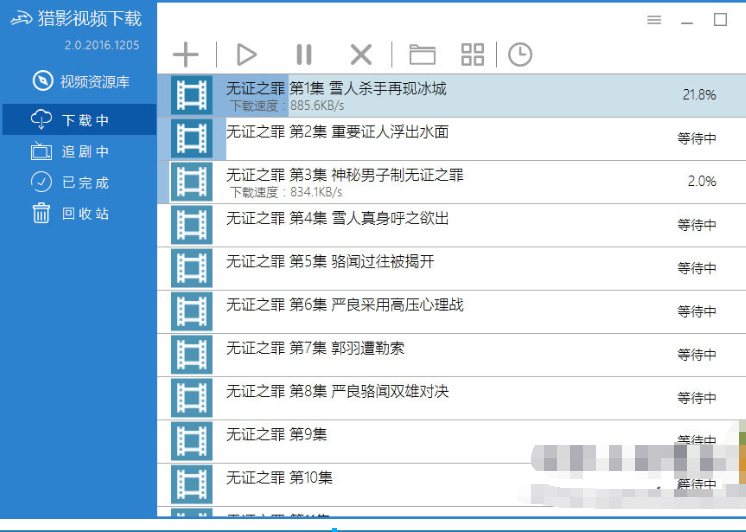The width and height of the screenshot is (746, 532).
Task: Pause downloads with the pause icon
Action: [304, 55]
